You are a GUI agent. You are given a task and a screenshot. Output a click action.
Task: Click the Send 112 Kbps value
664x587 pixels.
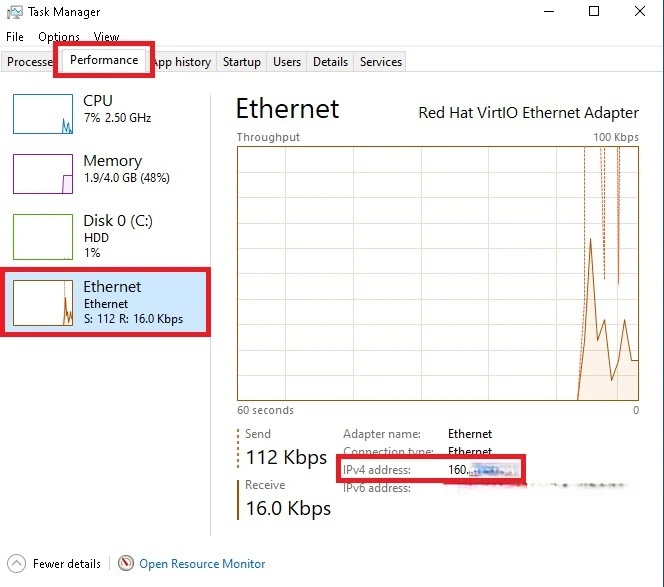point(286,457)
